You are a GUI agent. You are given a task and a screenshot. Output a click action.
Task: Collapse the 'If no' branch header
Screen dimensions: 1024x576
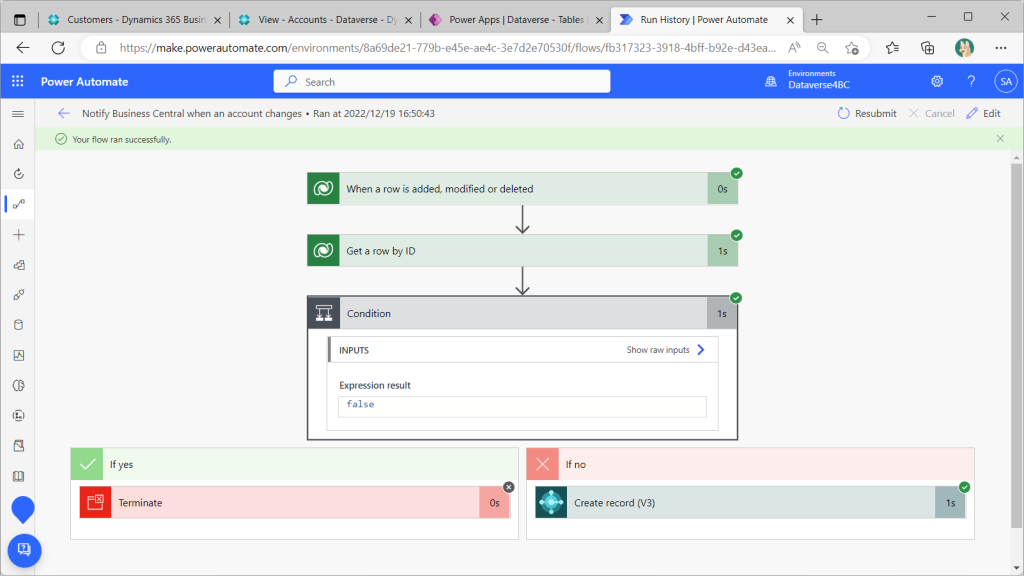(750, 464)
